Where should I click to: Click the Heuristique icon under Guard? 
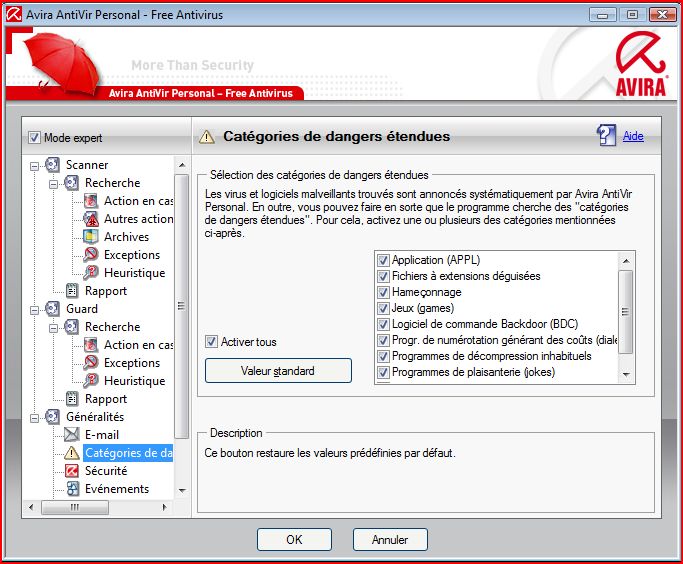[x=91, y=381]
